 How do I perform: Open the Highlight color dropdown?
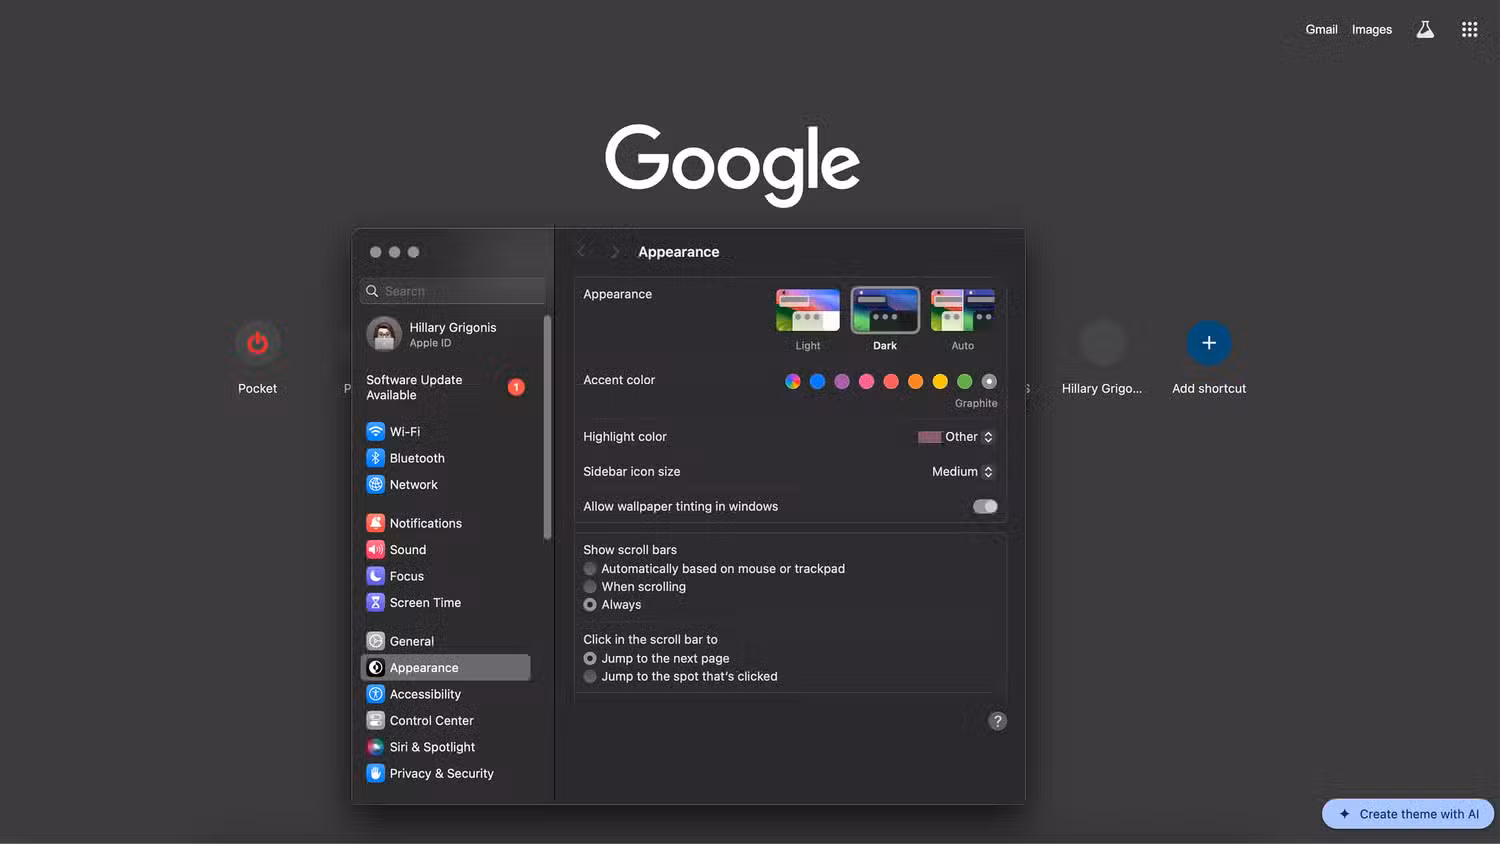pos(956,437)
